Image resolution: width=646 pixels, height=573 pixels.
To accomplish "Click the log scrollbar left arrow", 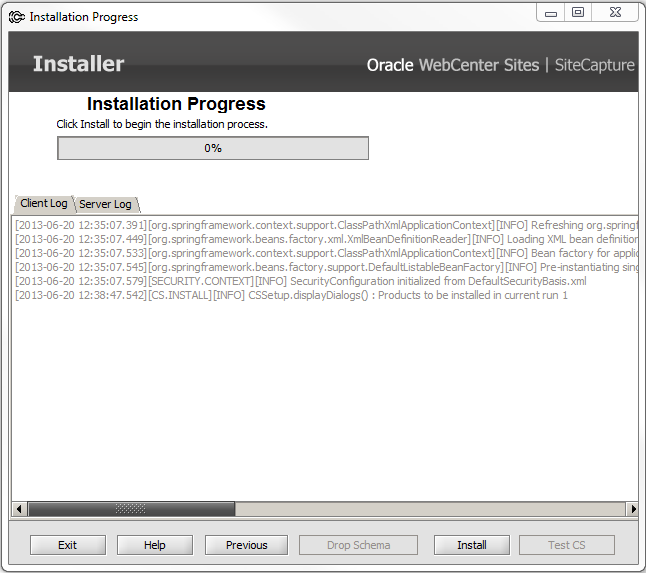I will coord(19,509).
